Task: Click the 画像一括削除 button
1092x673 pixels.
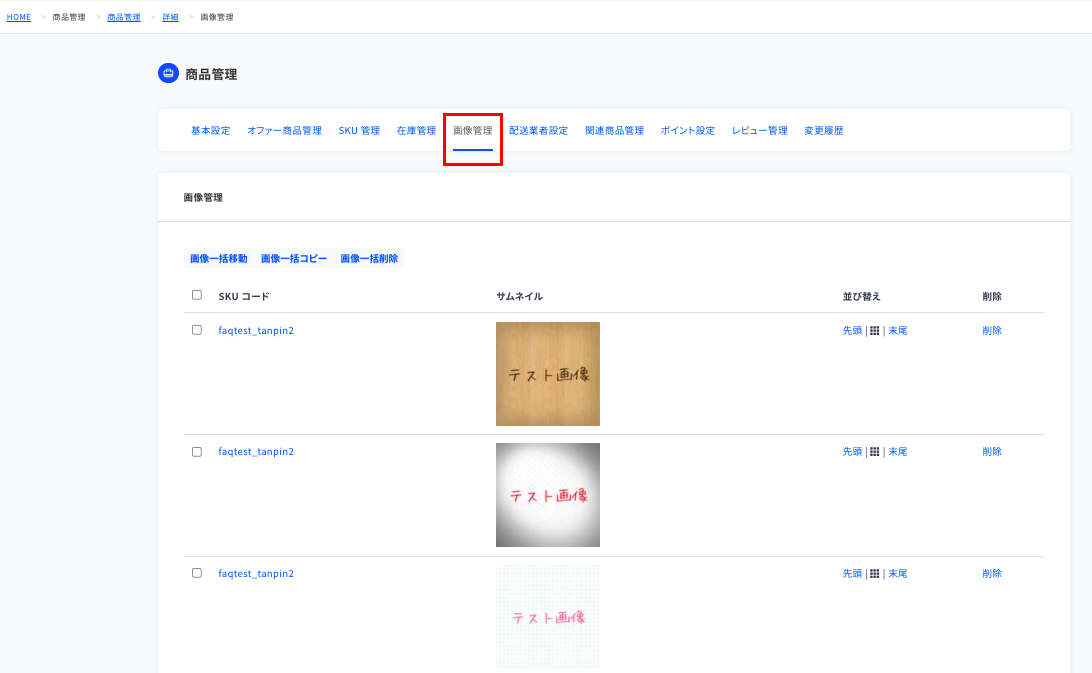Action: click(369, 258)
